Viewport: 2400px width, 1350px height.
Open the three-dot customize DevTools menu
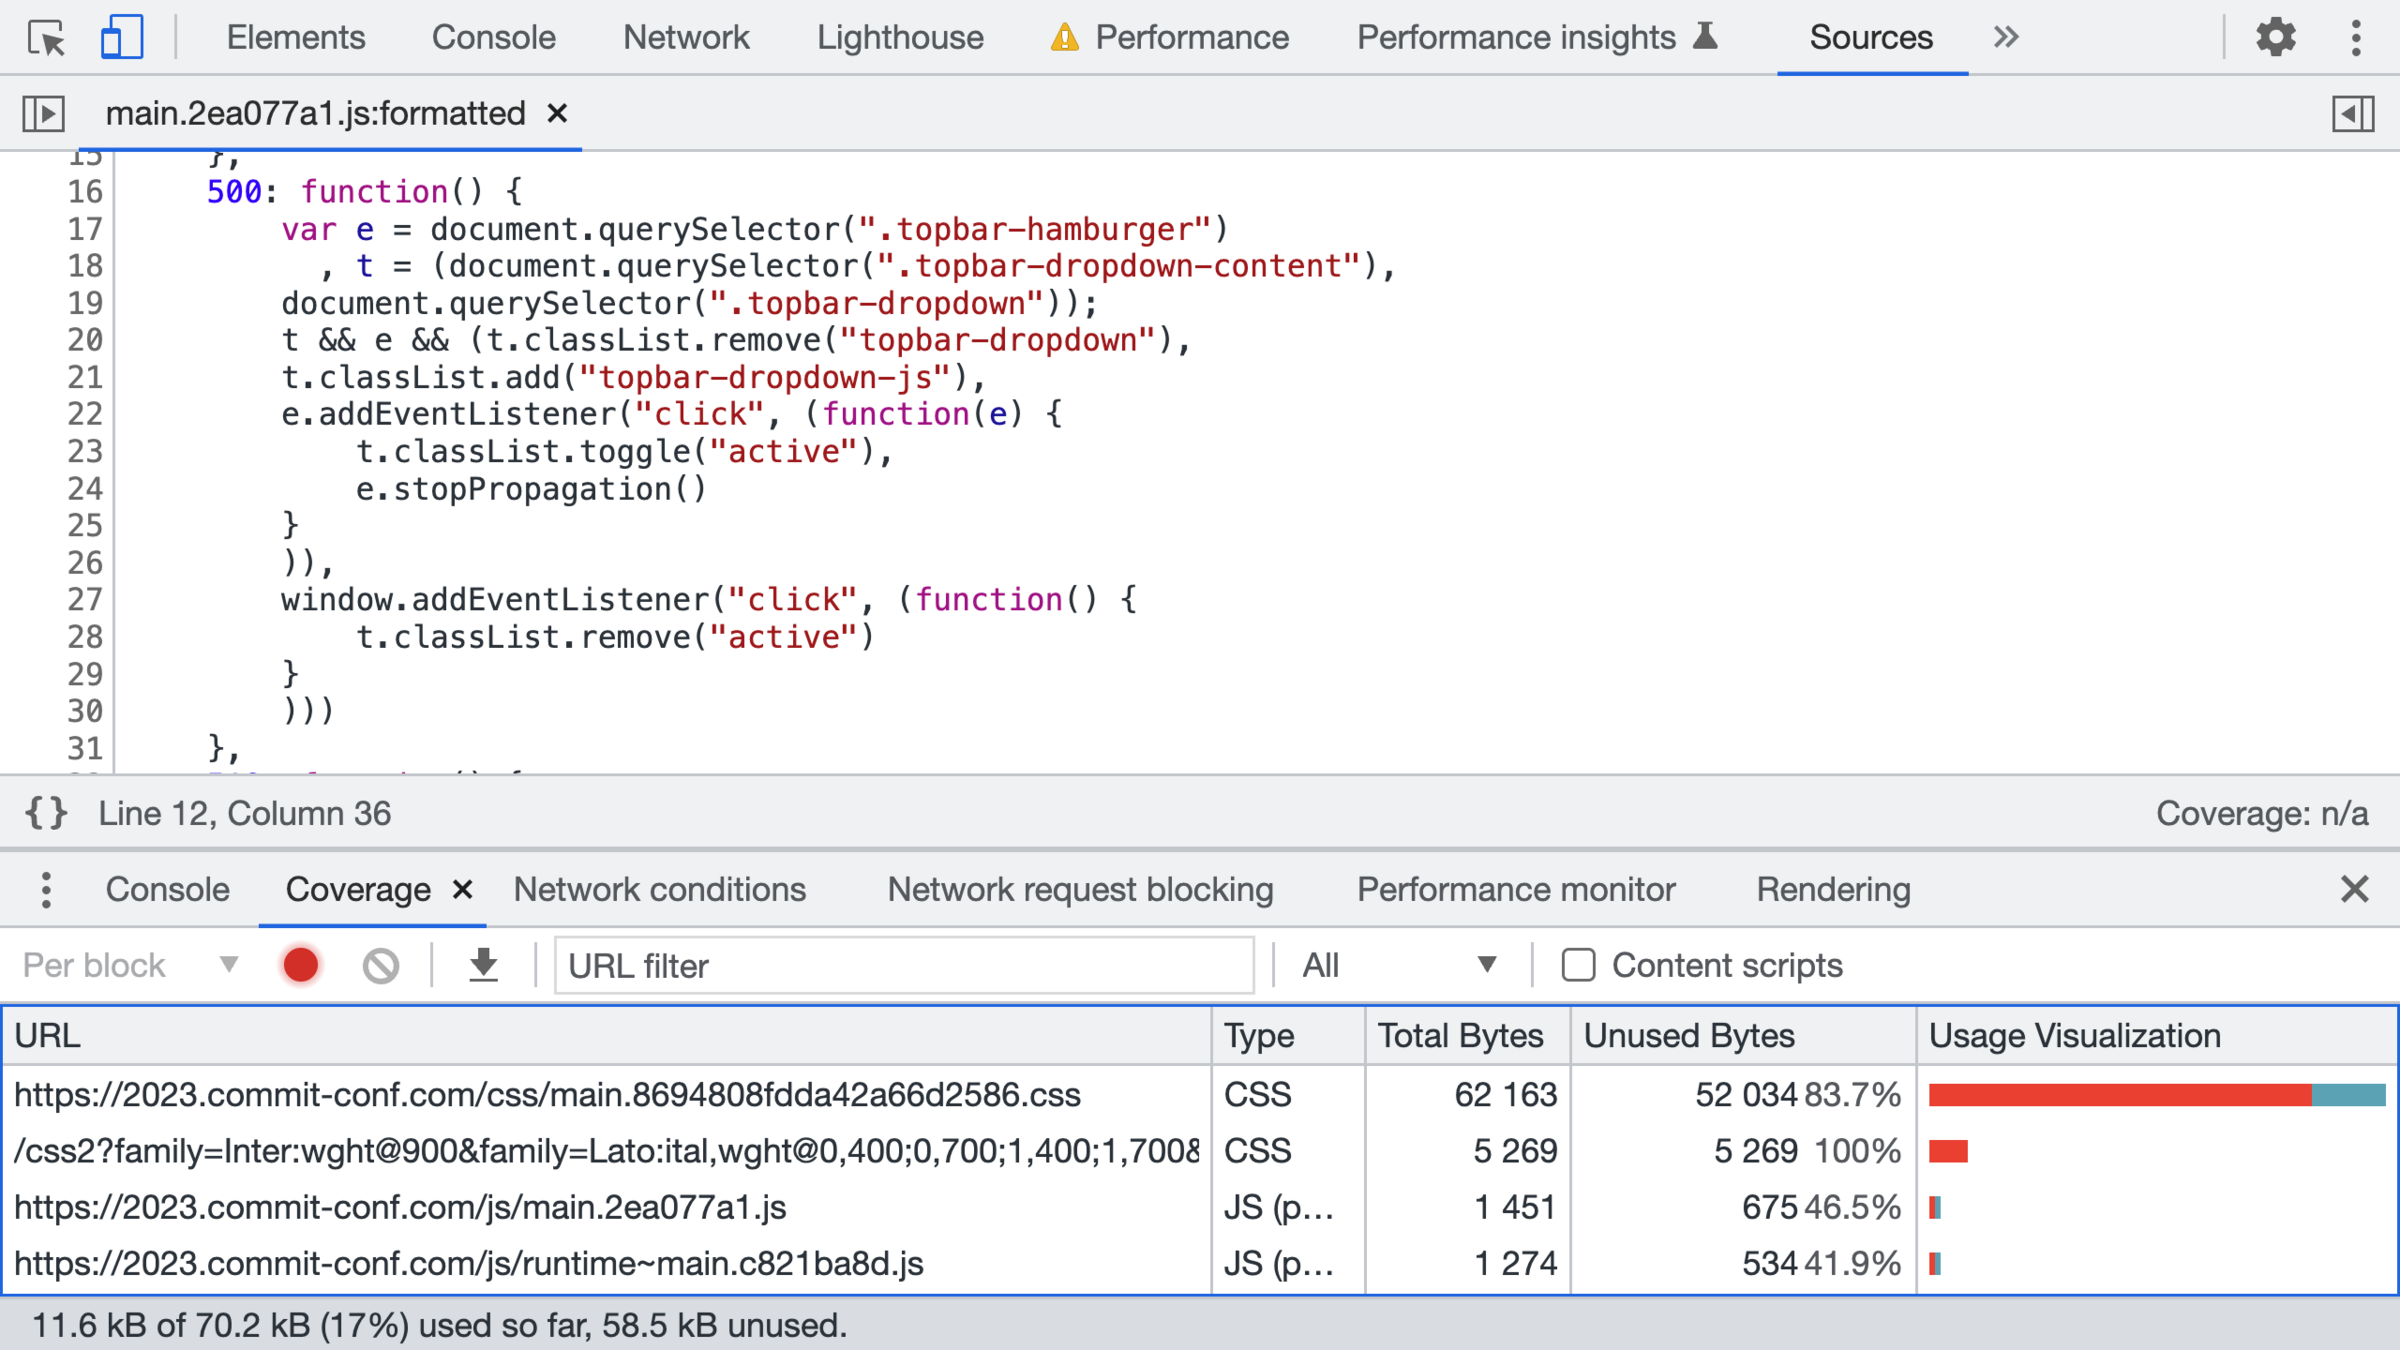[2356, 38]
